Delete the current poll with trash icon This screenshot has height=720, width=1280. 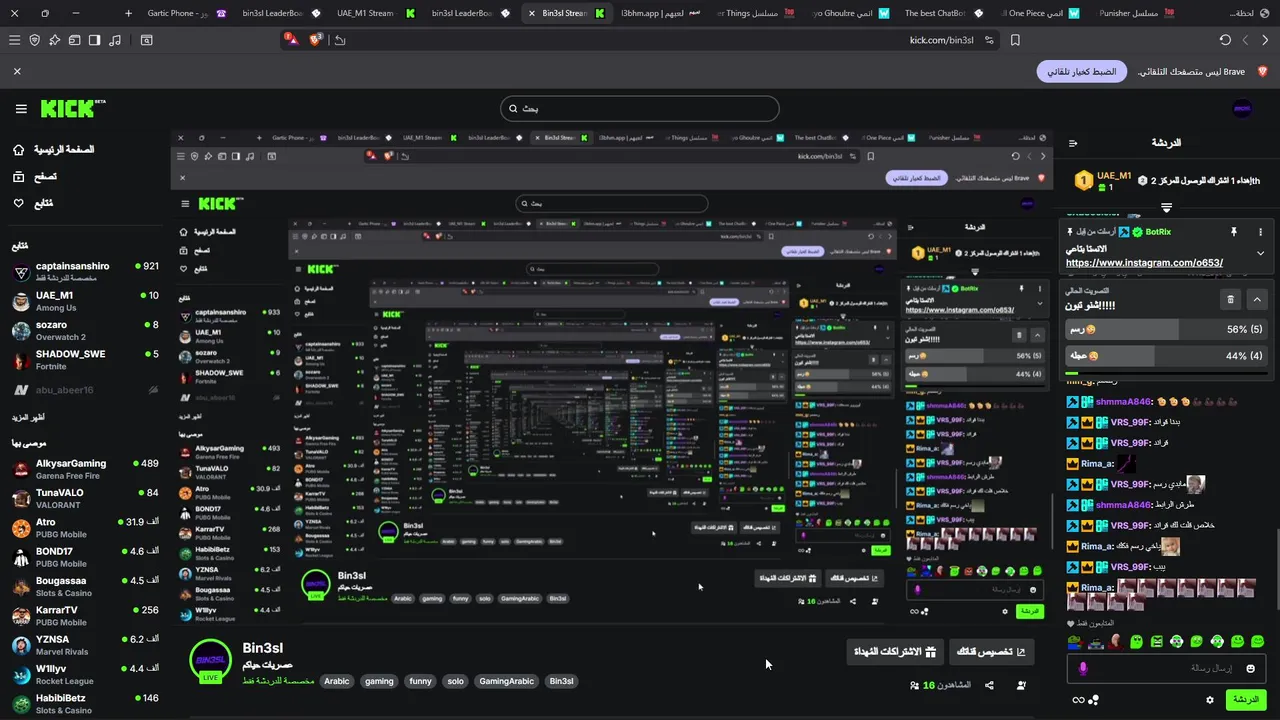[1230, 299]
